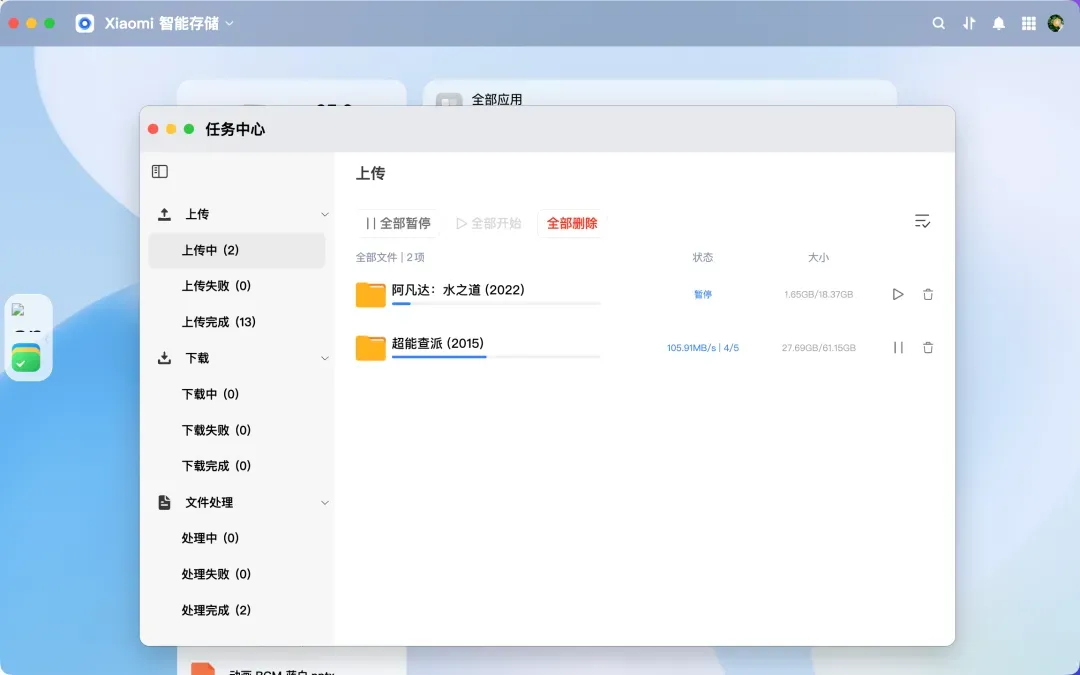Image resolution: width=1080 pixels, height=675 pixels.
Task: Open the transfer tasks arrows icon
Action: (969, 23)
